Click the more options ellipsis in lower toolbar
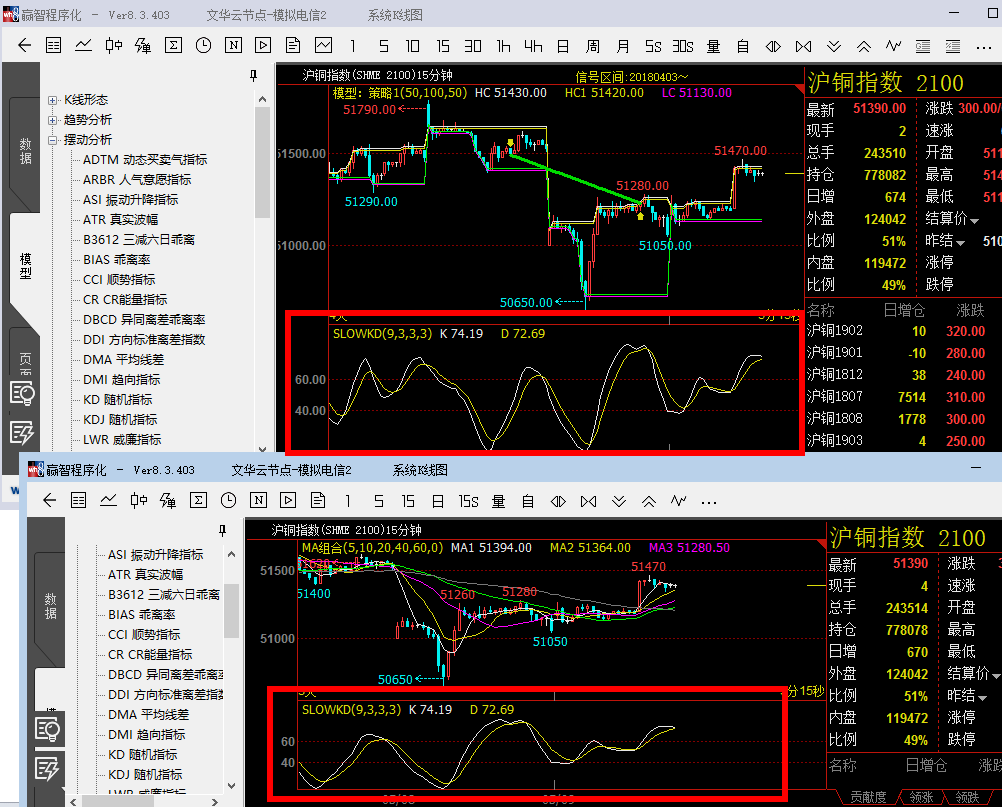The width and height of the screenshot is (1002, 807). [711, 500]
